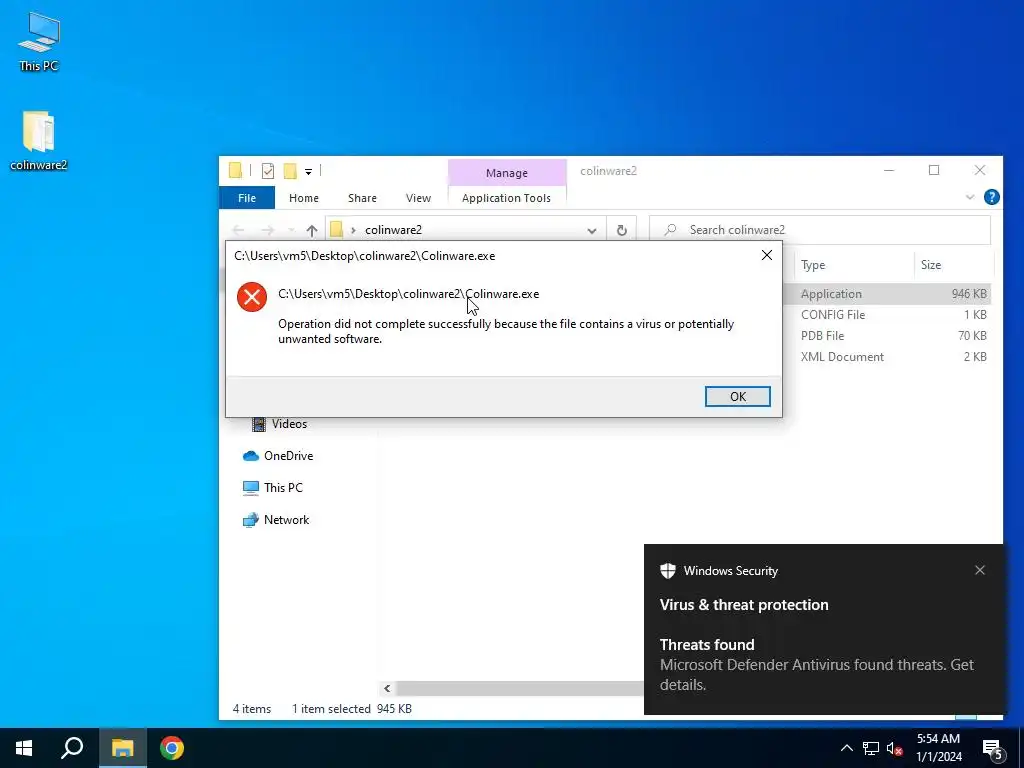Dismiss the Windows Security notification

click(980, 570)
